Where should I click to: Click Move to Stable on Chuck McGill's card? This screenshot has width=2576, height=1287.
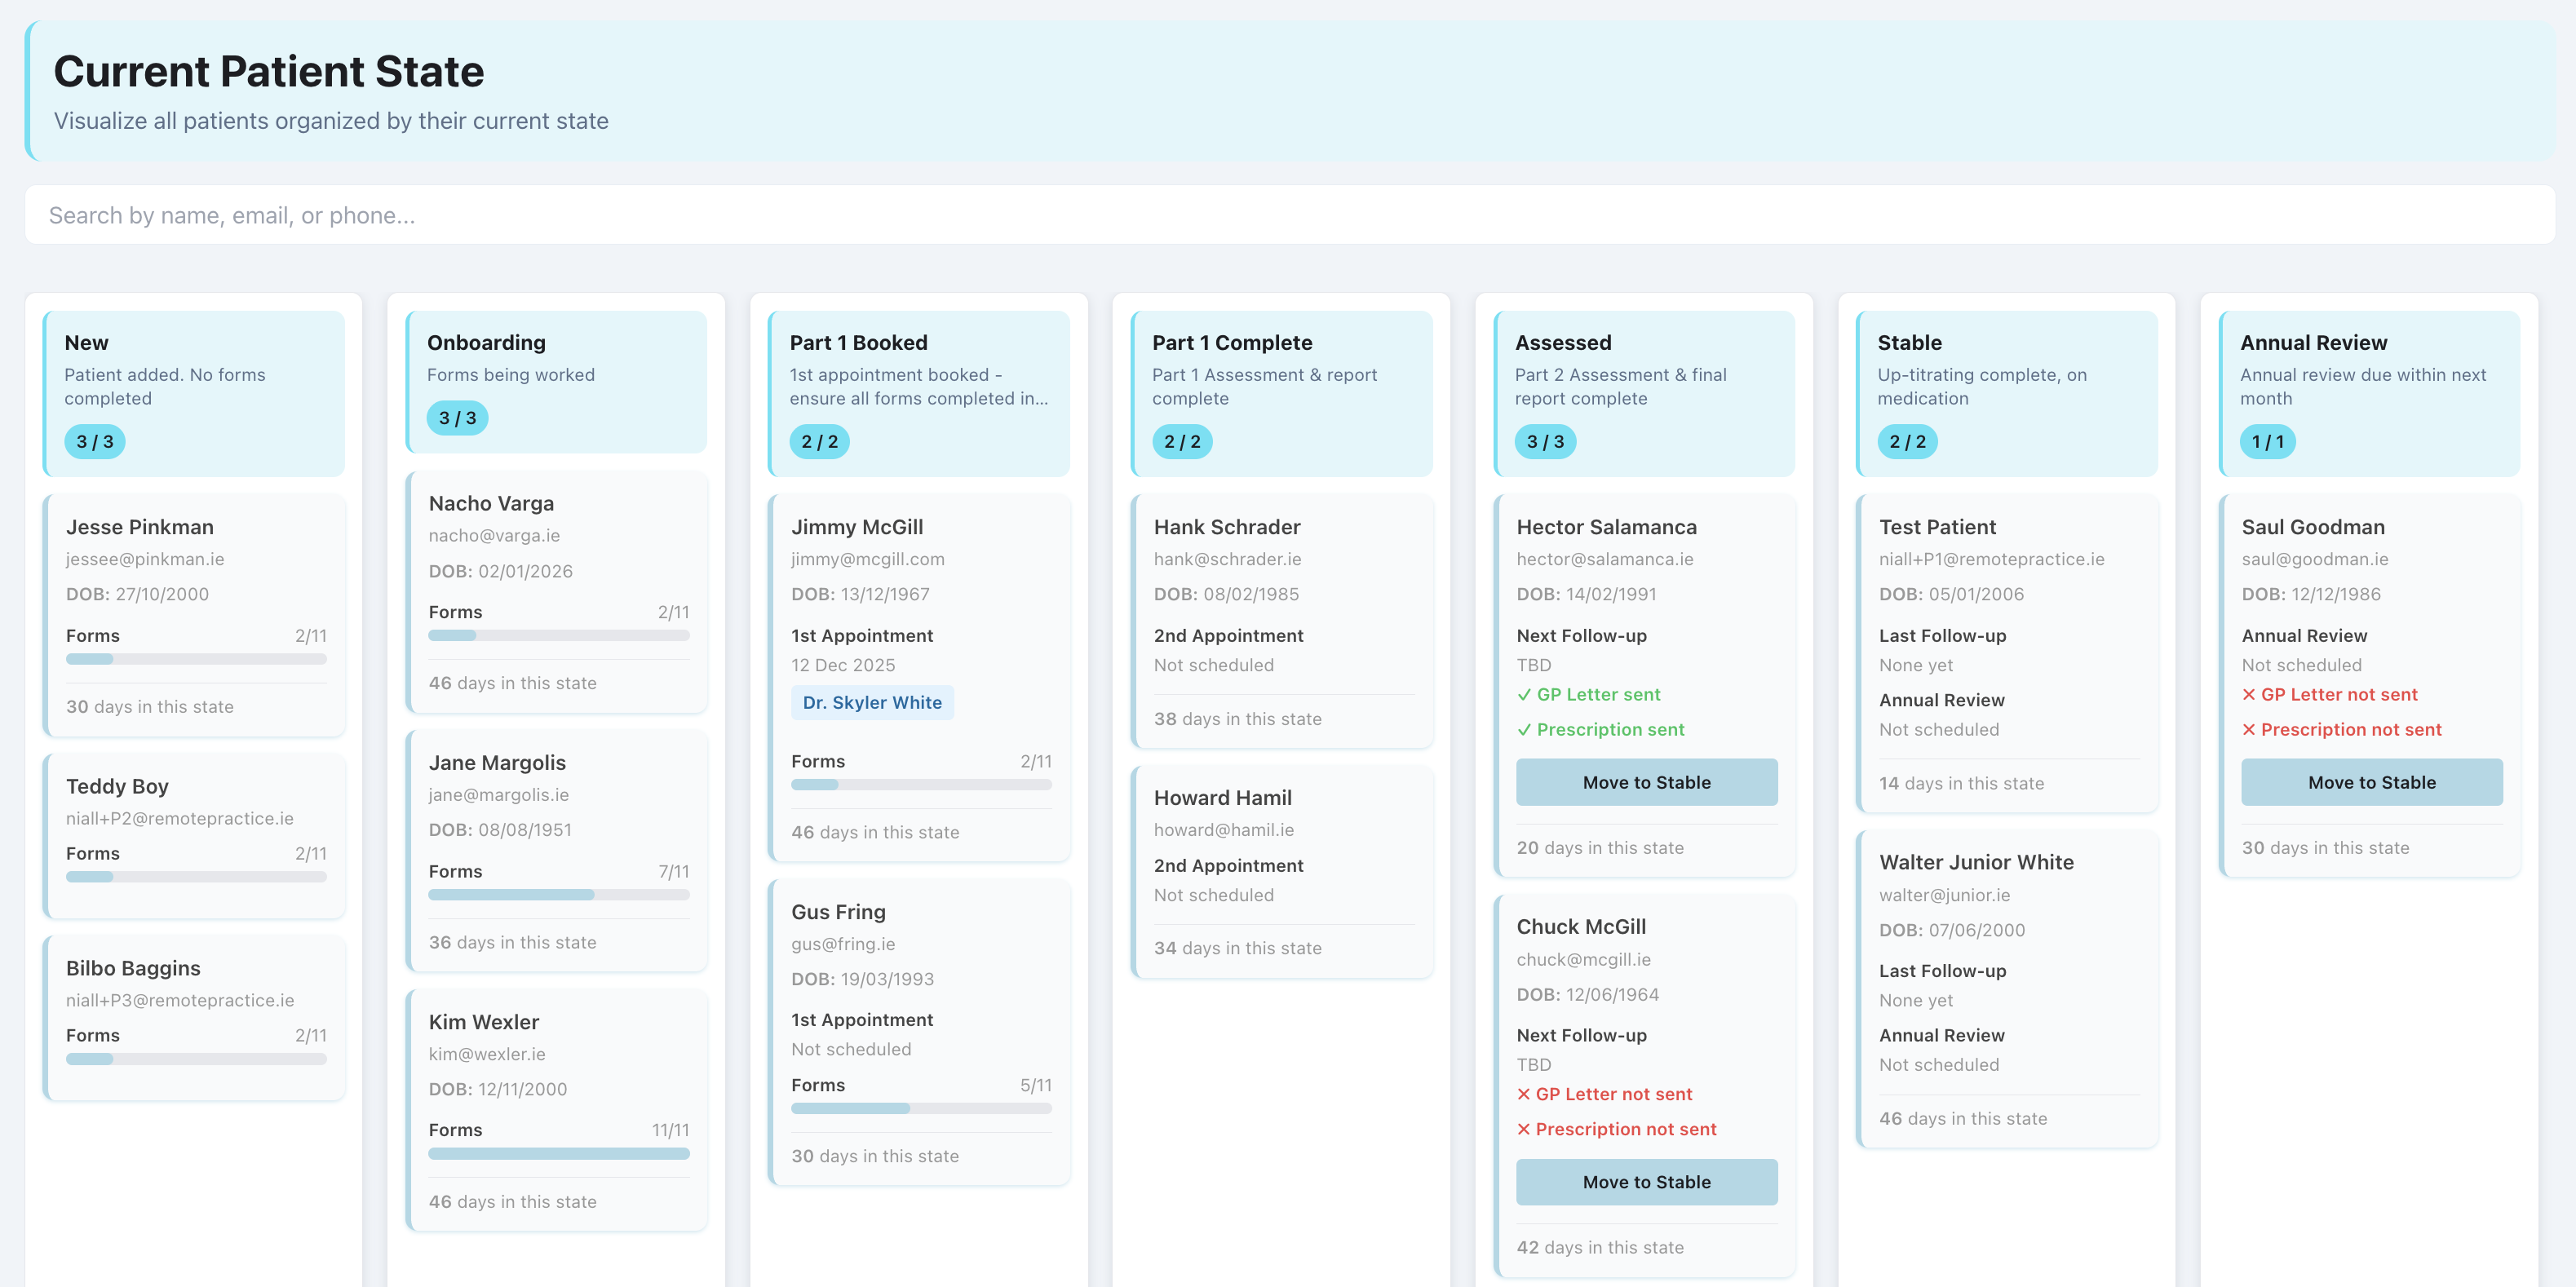click(1646, 1181)
